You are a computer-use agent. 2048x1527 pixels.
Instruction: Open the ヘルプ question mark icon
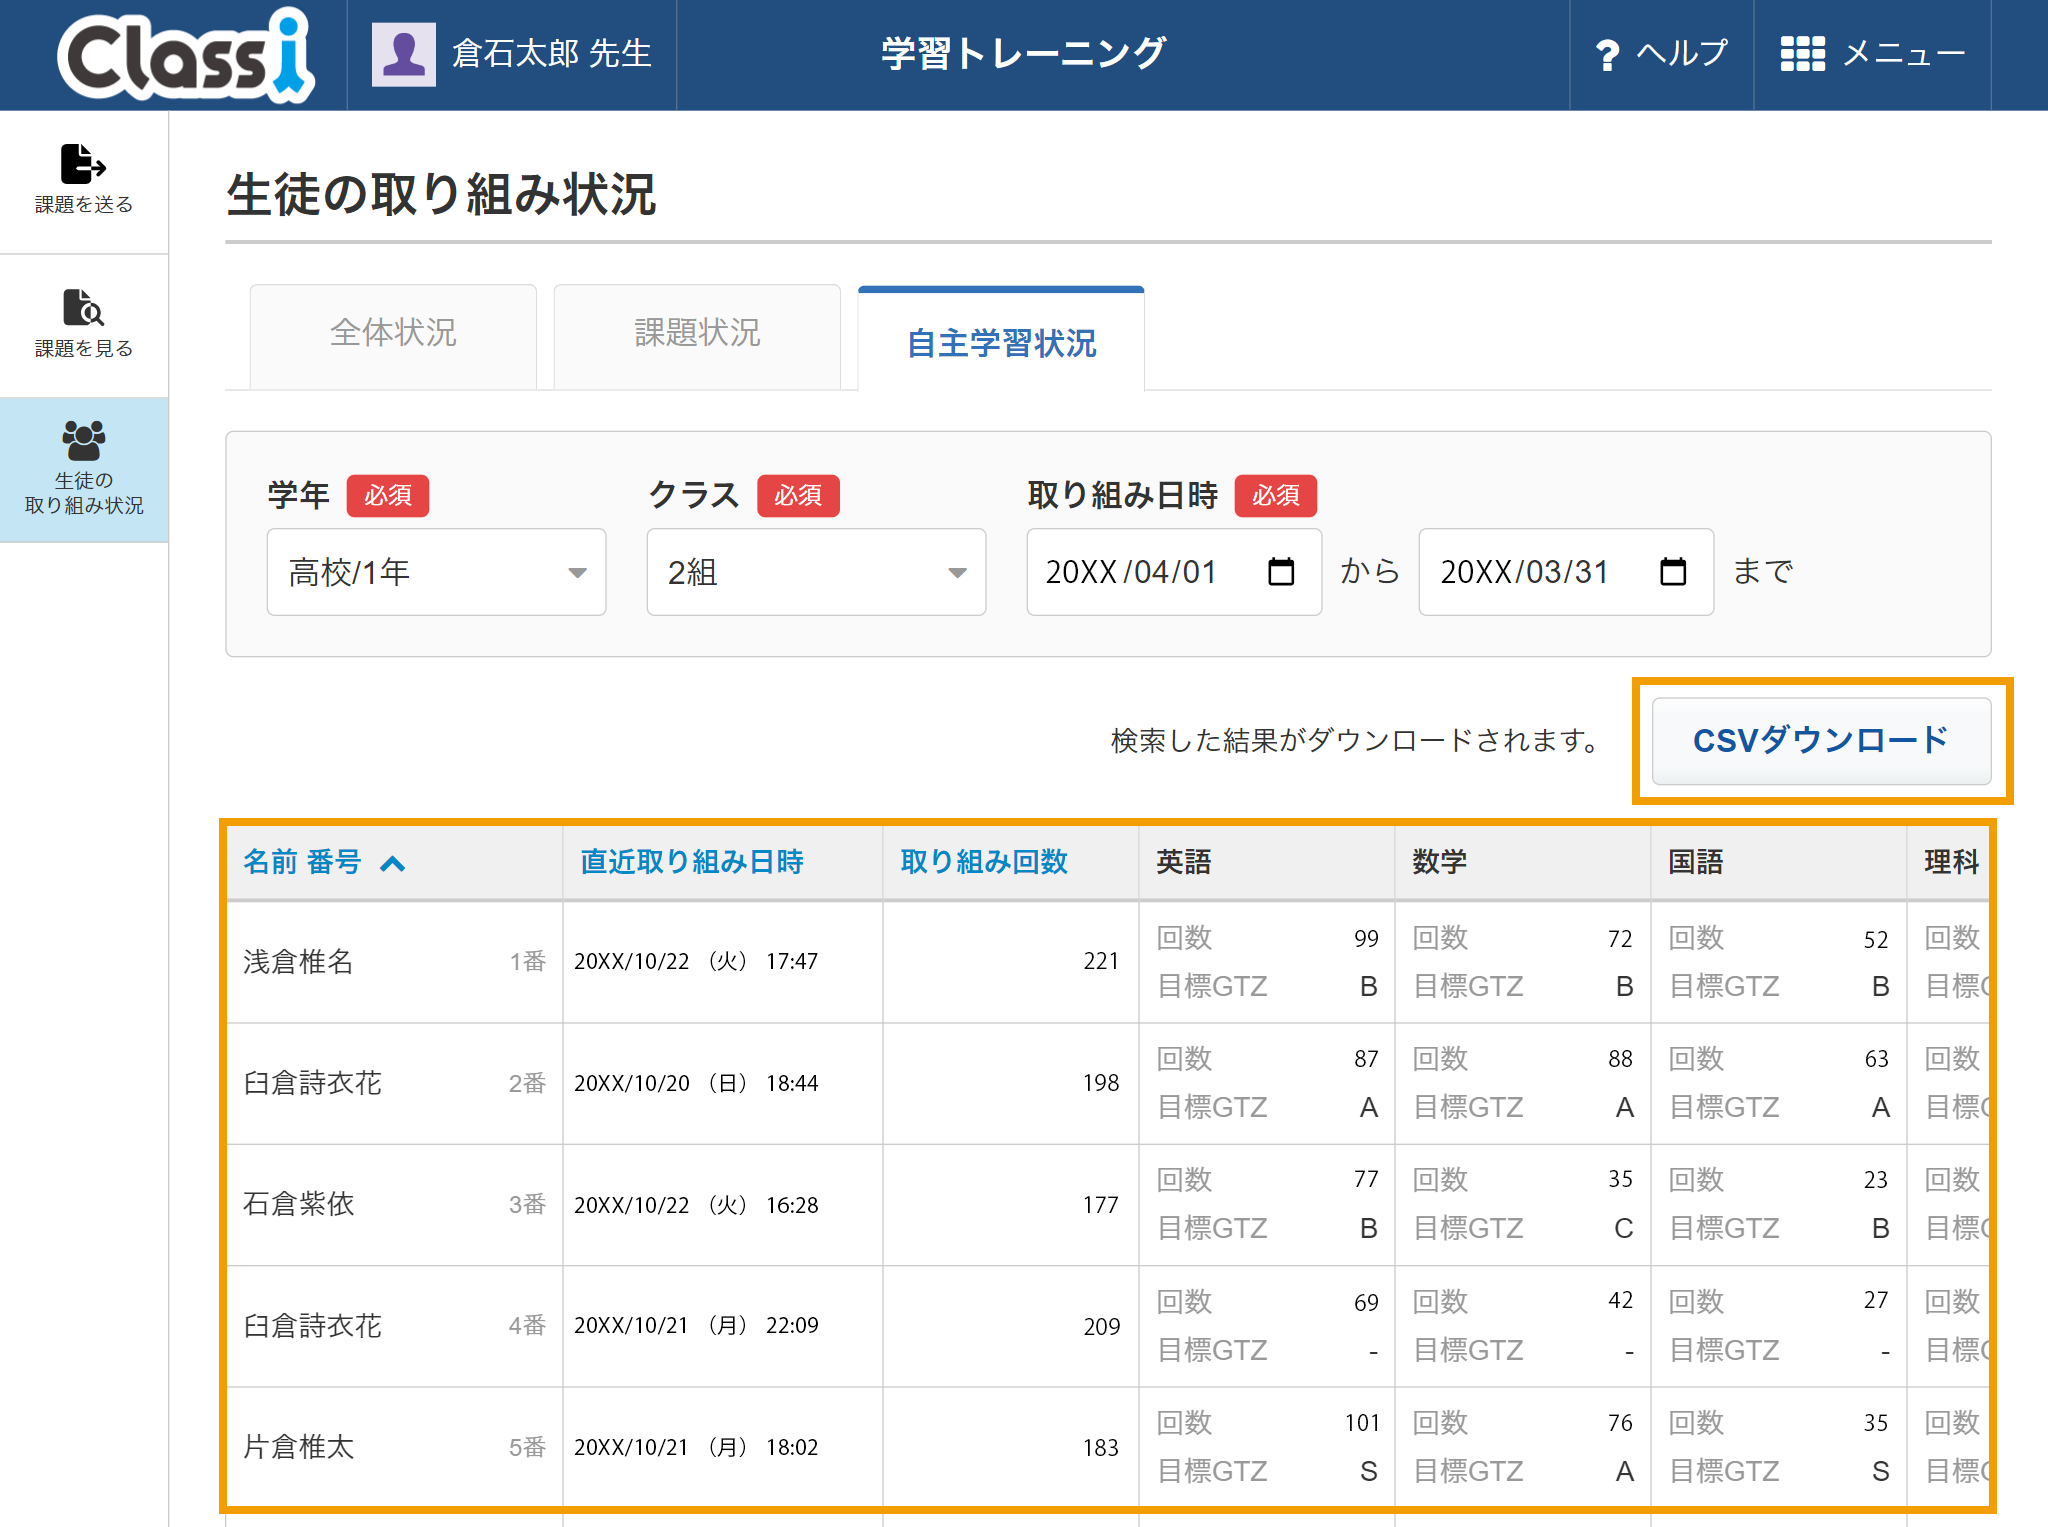point(1607,55)
